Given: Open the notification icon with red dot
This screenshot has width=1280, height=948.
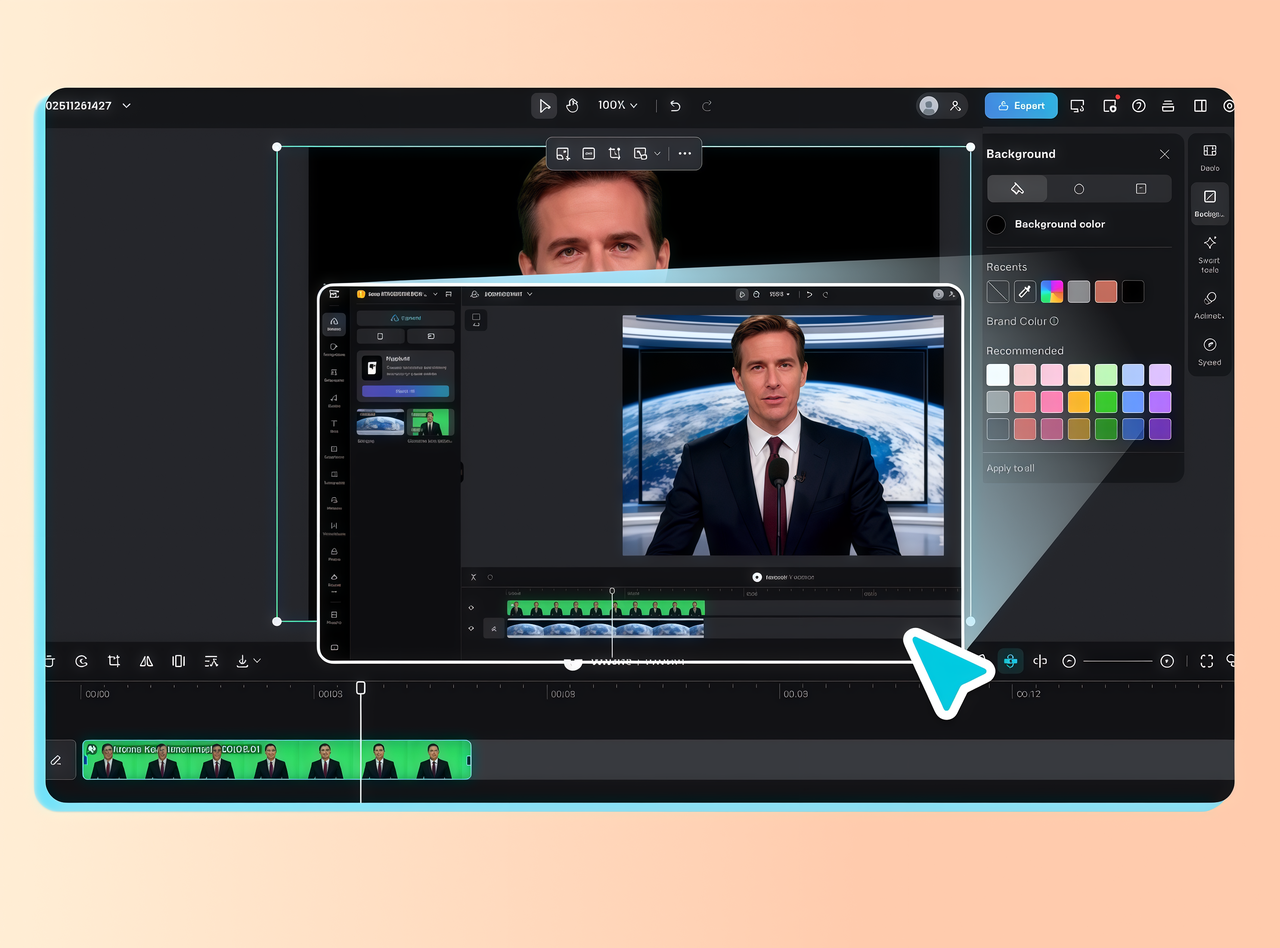Looking at the screenshot, I should pyautogui.click(x=1110, y=106).
